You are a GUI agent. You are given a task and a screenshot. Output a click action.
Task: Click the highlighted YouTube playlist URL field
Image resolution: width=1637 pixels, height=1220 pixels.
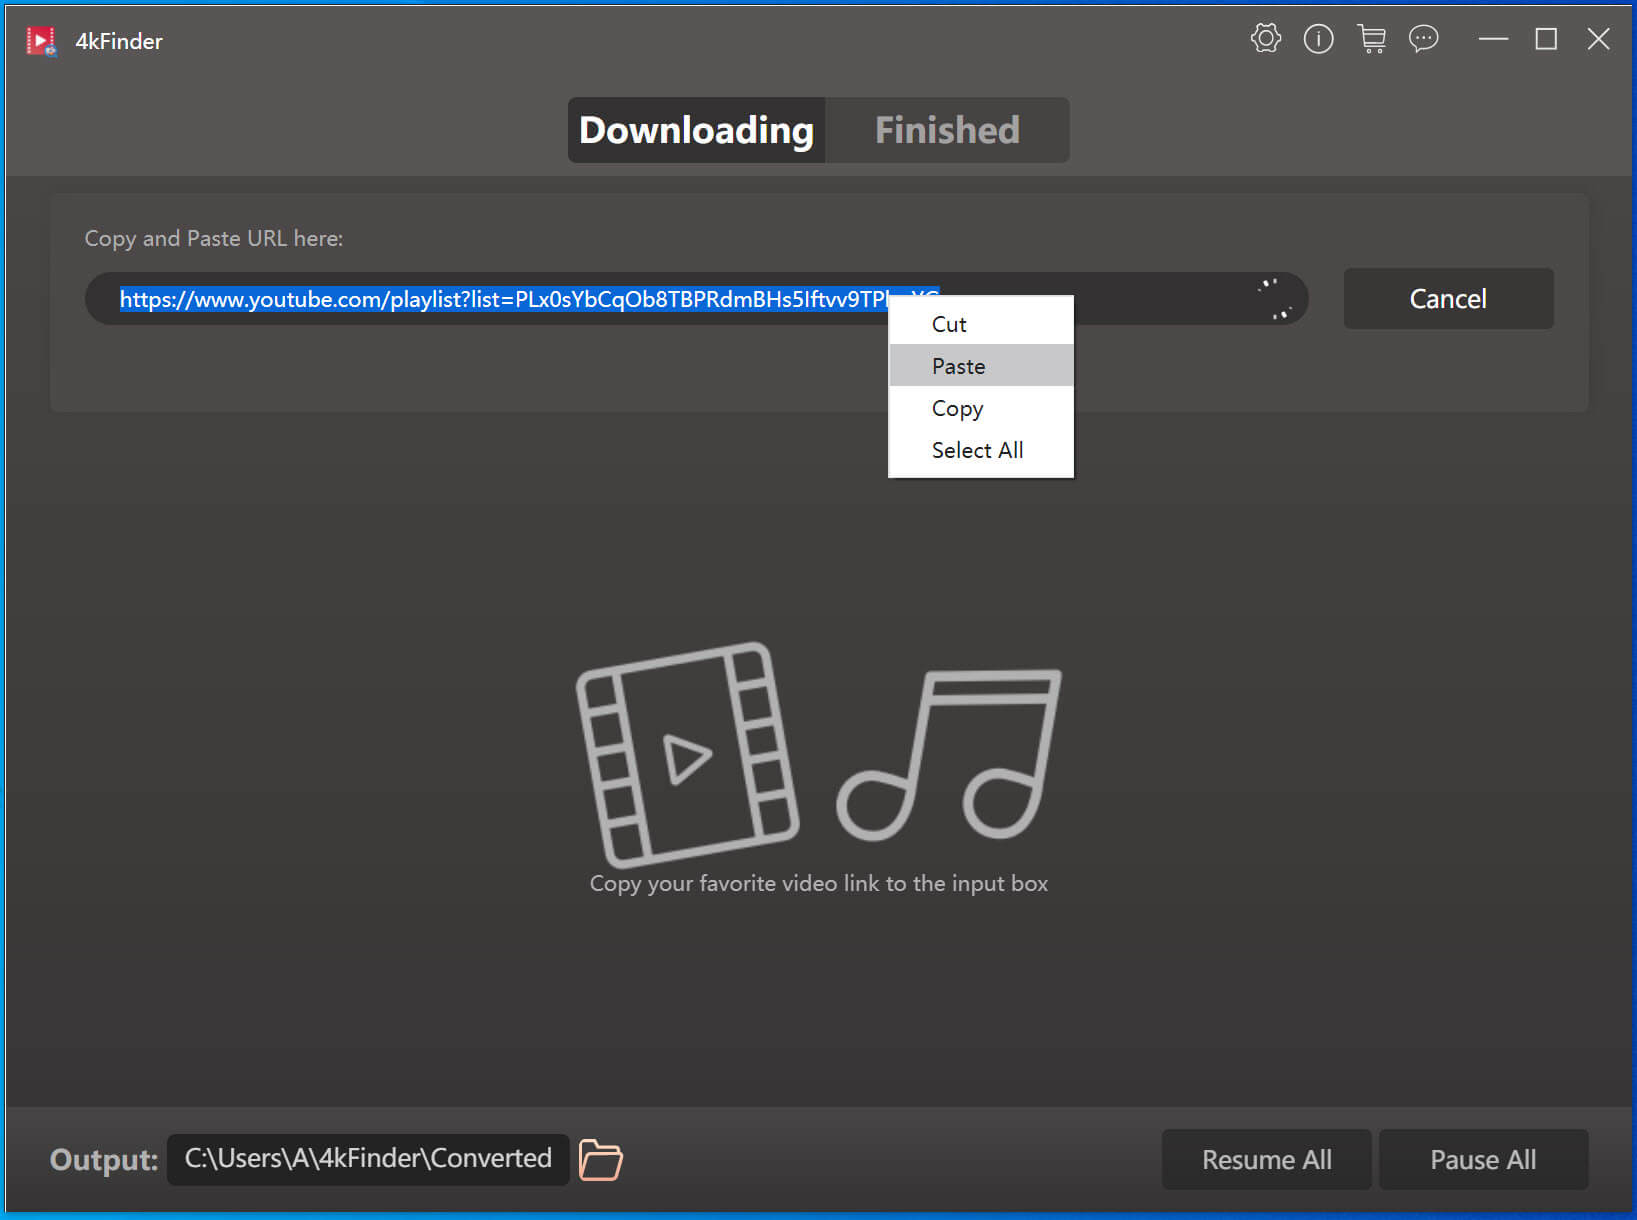pyautogui.click(x=500, y=299)
